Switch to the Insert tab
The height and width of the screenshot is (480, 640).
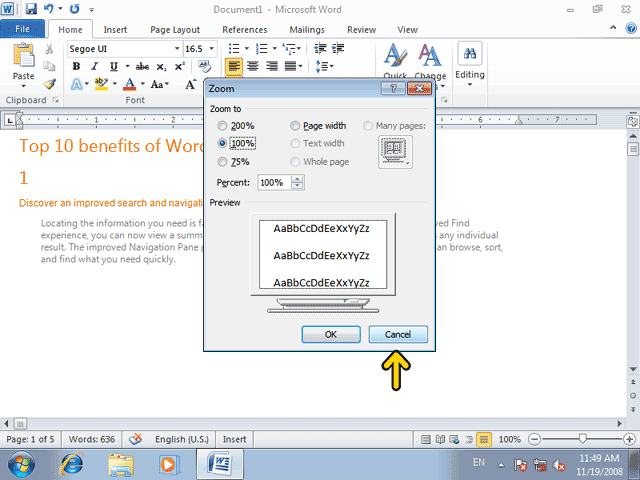(x=115, y=29)
